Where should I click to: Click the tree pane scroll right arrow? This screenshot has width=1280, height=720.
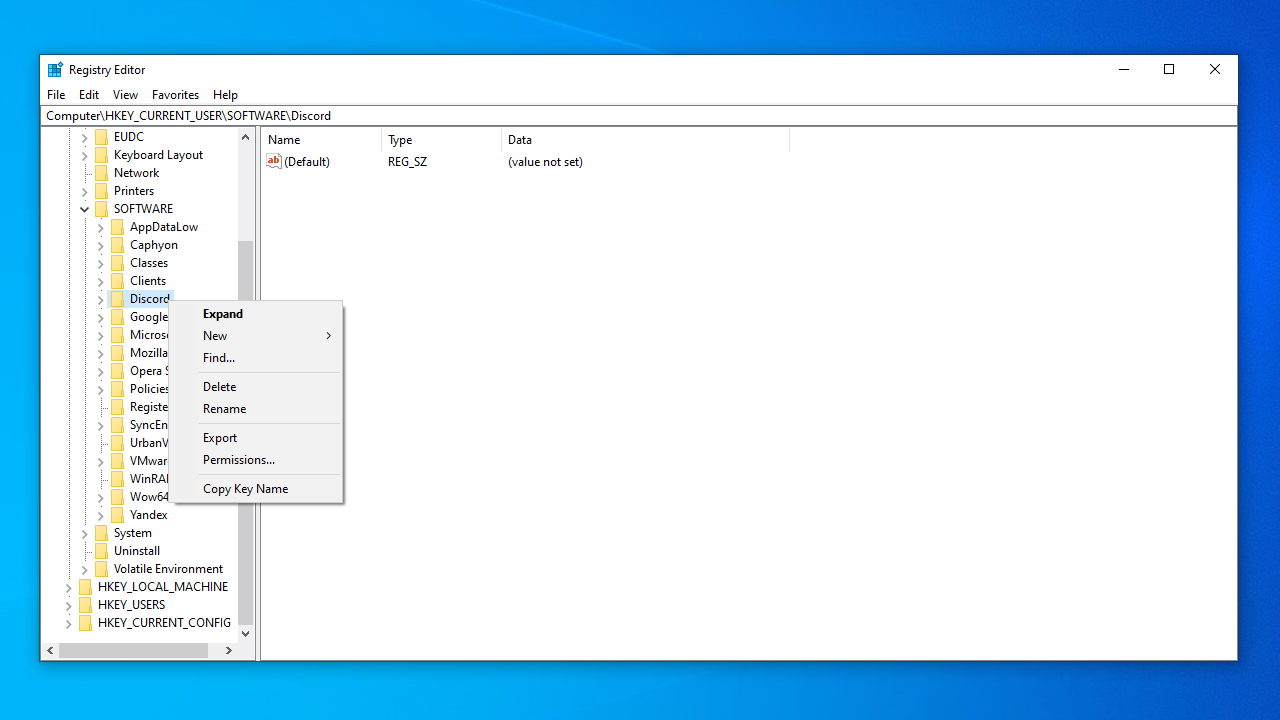click(x=229, y=650)
